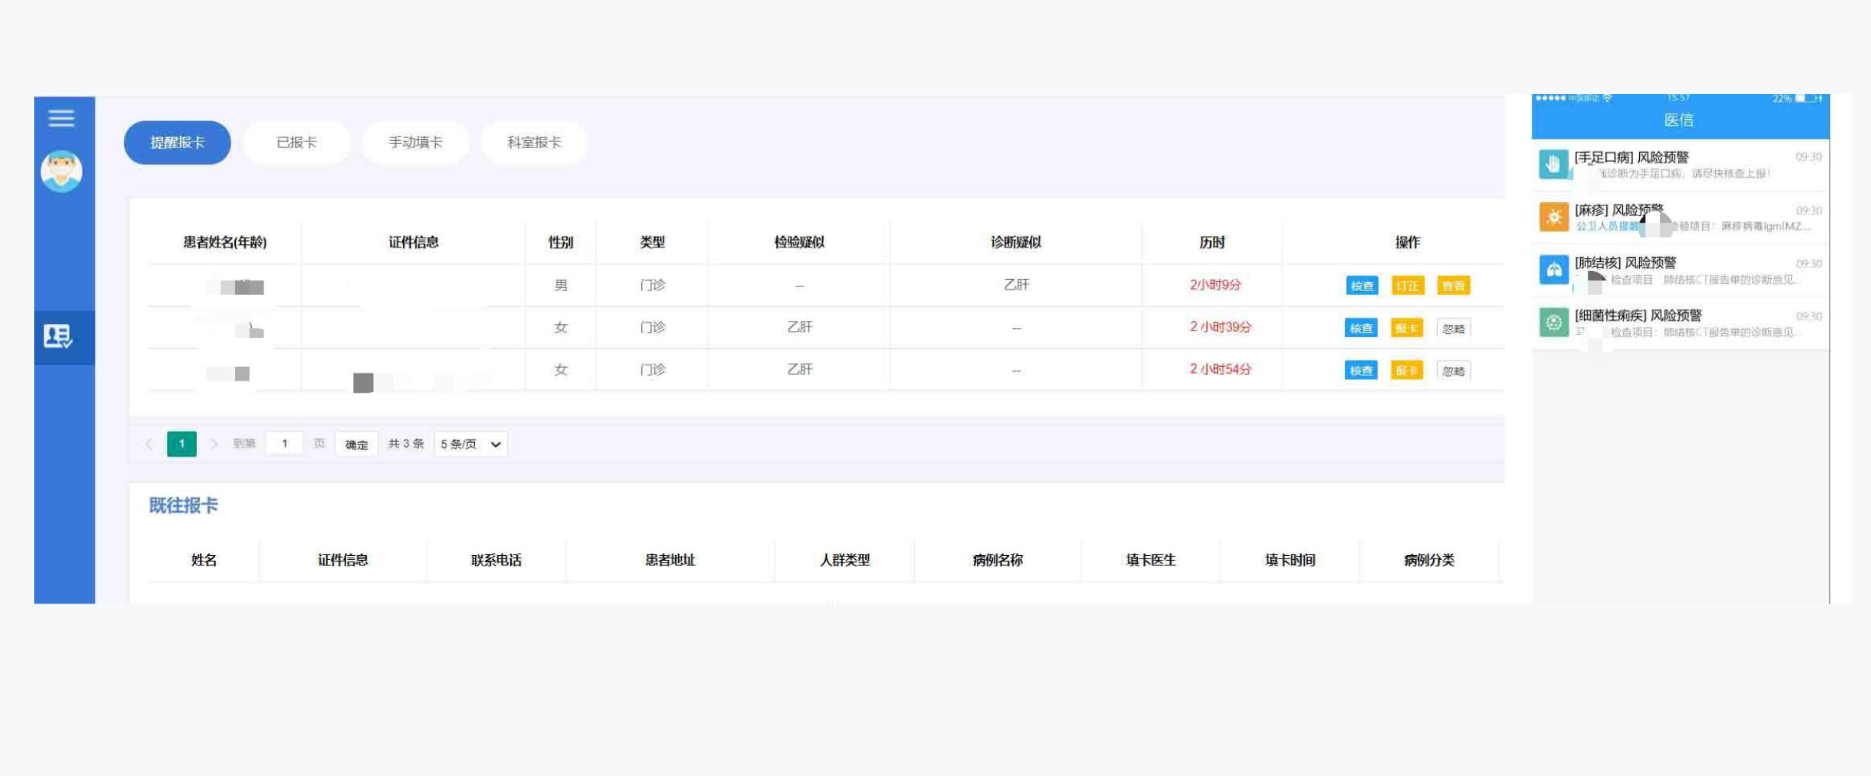Click the 证件信息 header in the top table
Viewport: 1871px width, 776px height.
coord(413,242)
